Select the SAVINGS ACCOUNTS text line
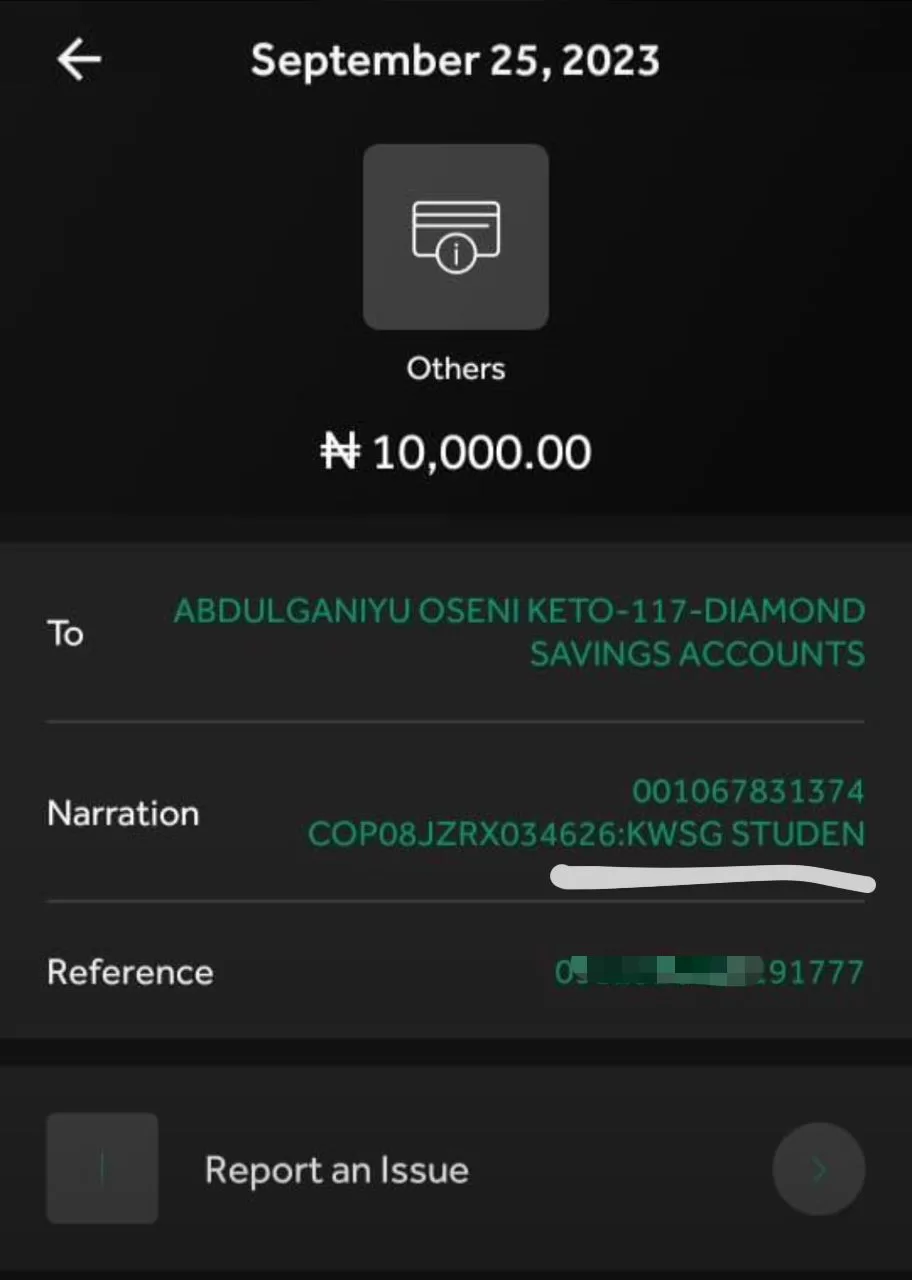The height and width of the screenshot is (1280, 912). click(x=697, y=654)
